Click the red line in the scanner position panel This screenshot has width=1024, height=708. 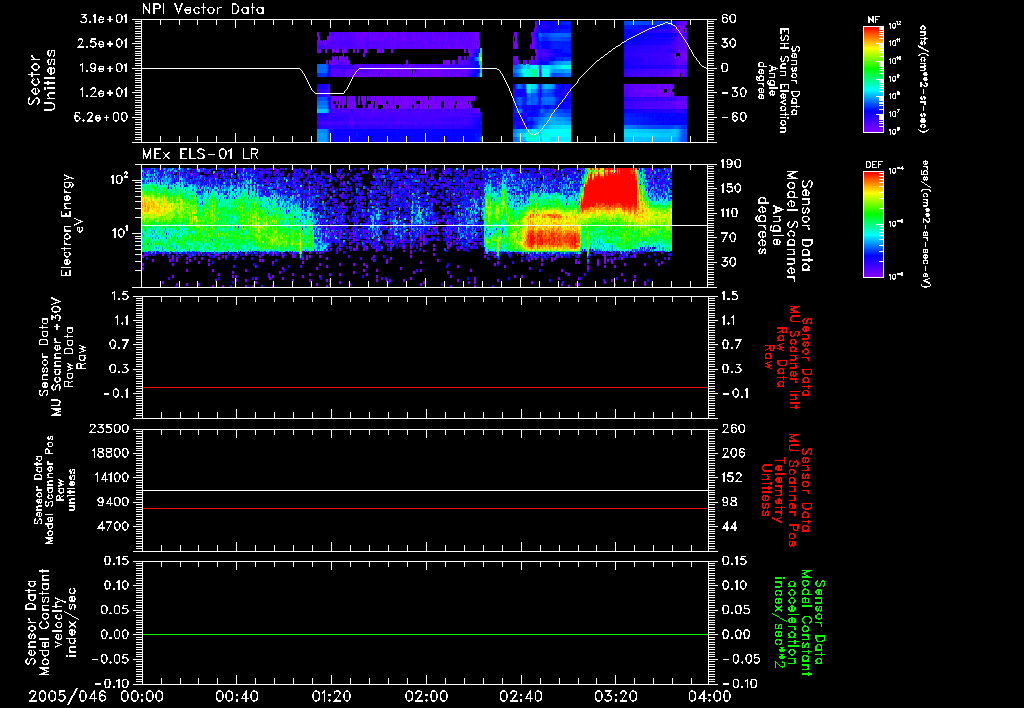point(425,508)
